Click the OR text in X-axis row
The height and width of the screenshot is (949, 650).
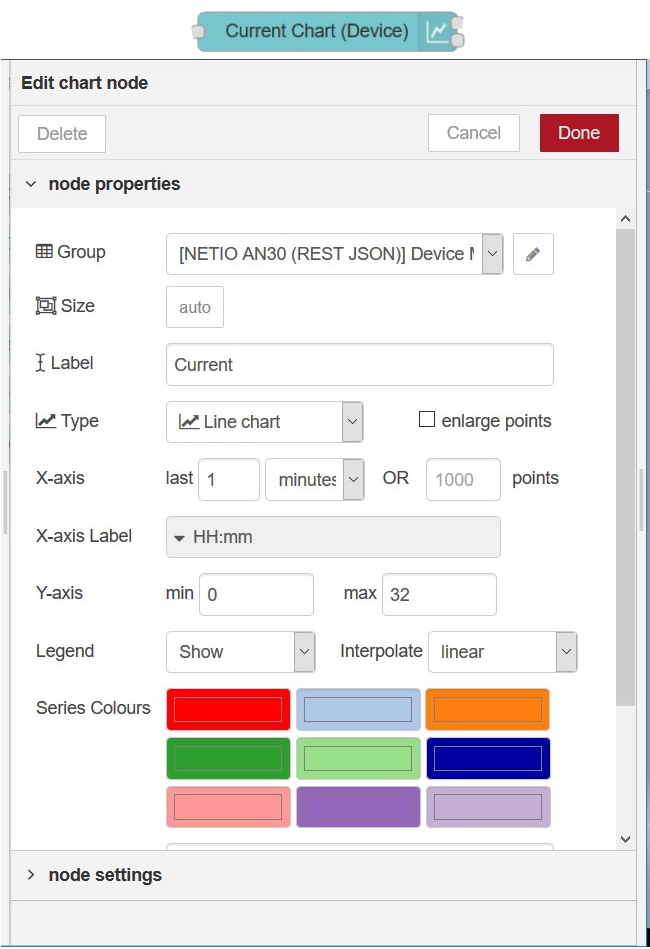pyautogui.click(x=396, y=478)
